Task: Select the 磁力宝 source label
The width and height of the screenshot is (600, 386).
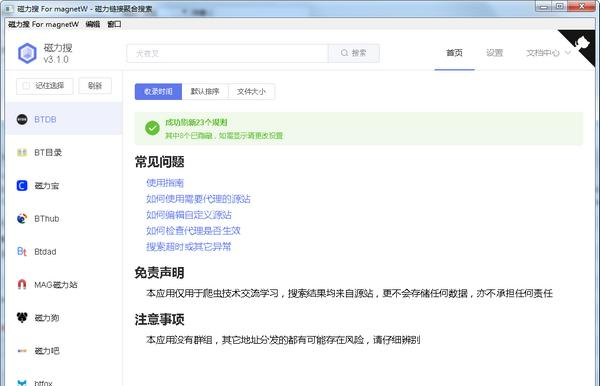Action: [47, 186]
